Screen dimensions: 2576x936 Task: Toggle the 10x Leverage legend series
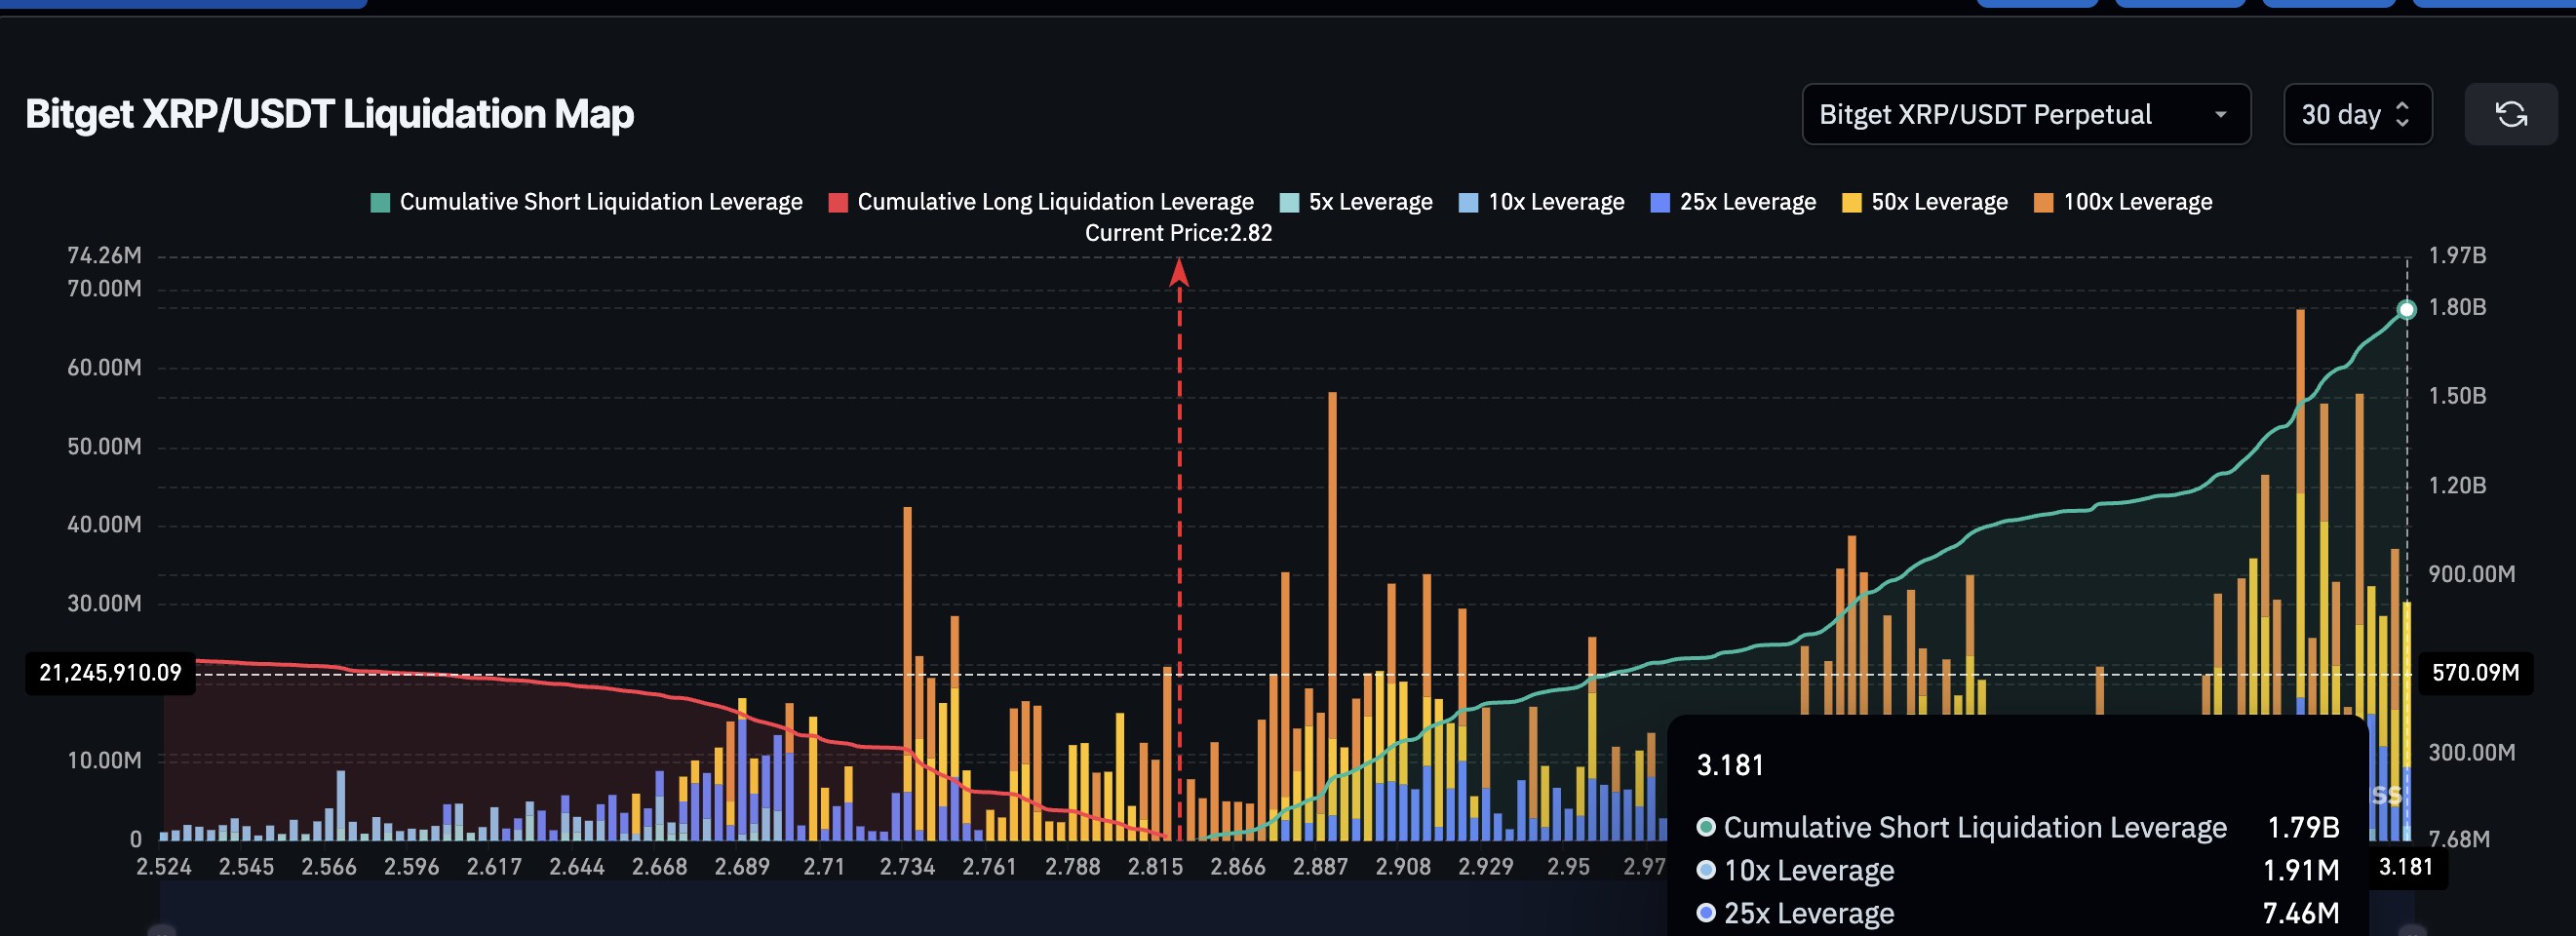[x=1542, y=202]
